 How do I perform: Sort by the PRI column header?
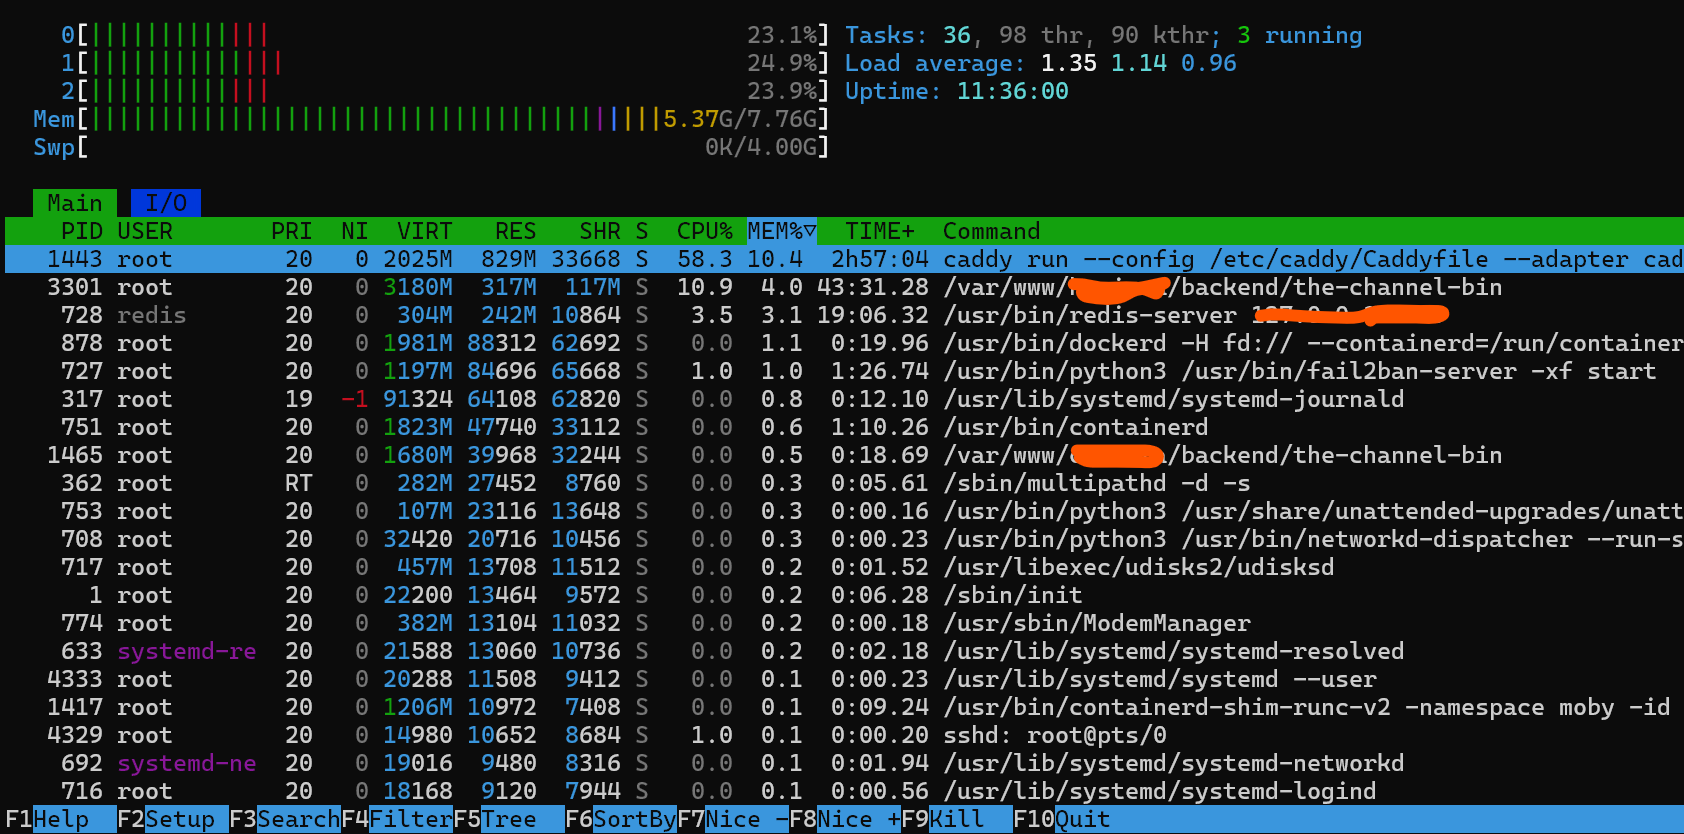click(292, 231)
